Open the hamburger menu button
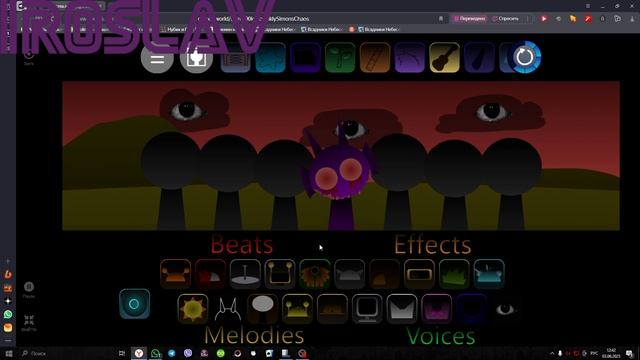 click(x=157, y=59)
